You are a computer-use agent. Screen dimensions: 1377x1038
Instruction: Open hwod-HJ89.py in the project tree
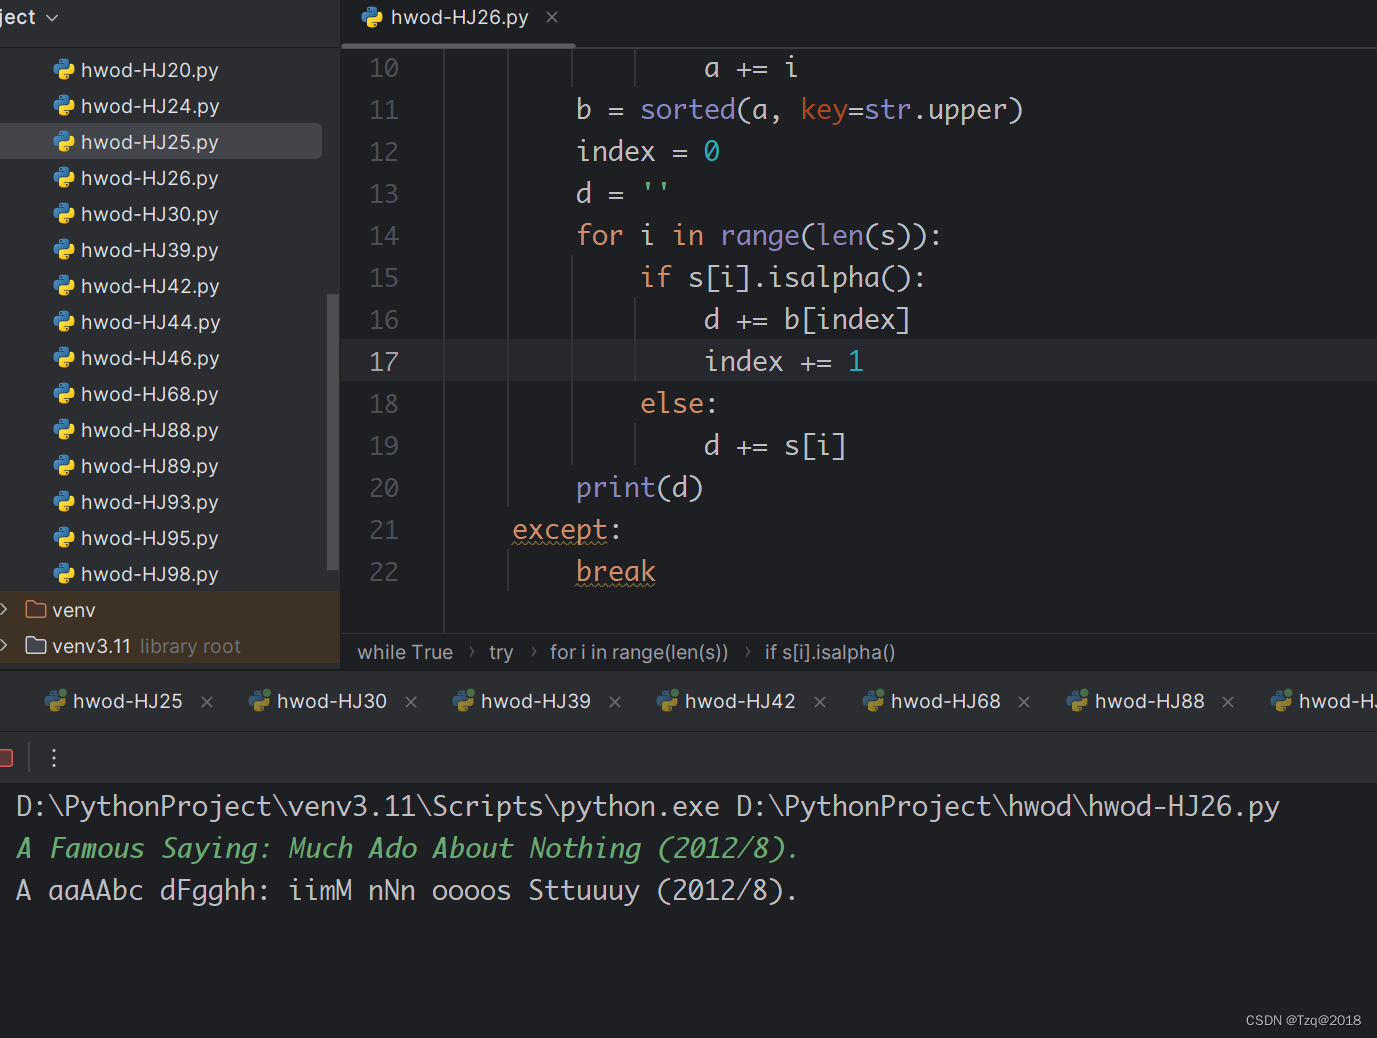[x=149, y=466]
